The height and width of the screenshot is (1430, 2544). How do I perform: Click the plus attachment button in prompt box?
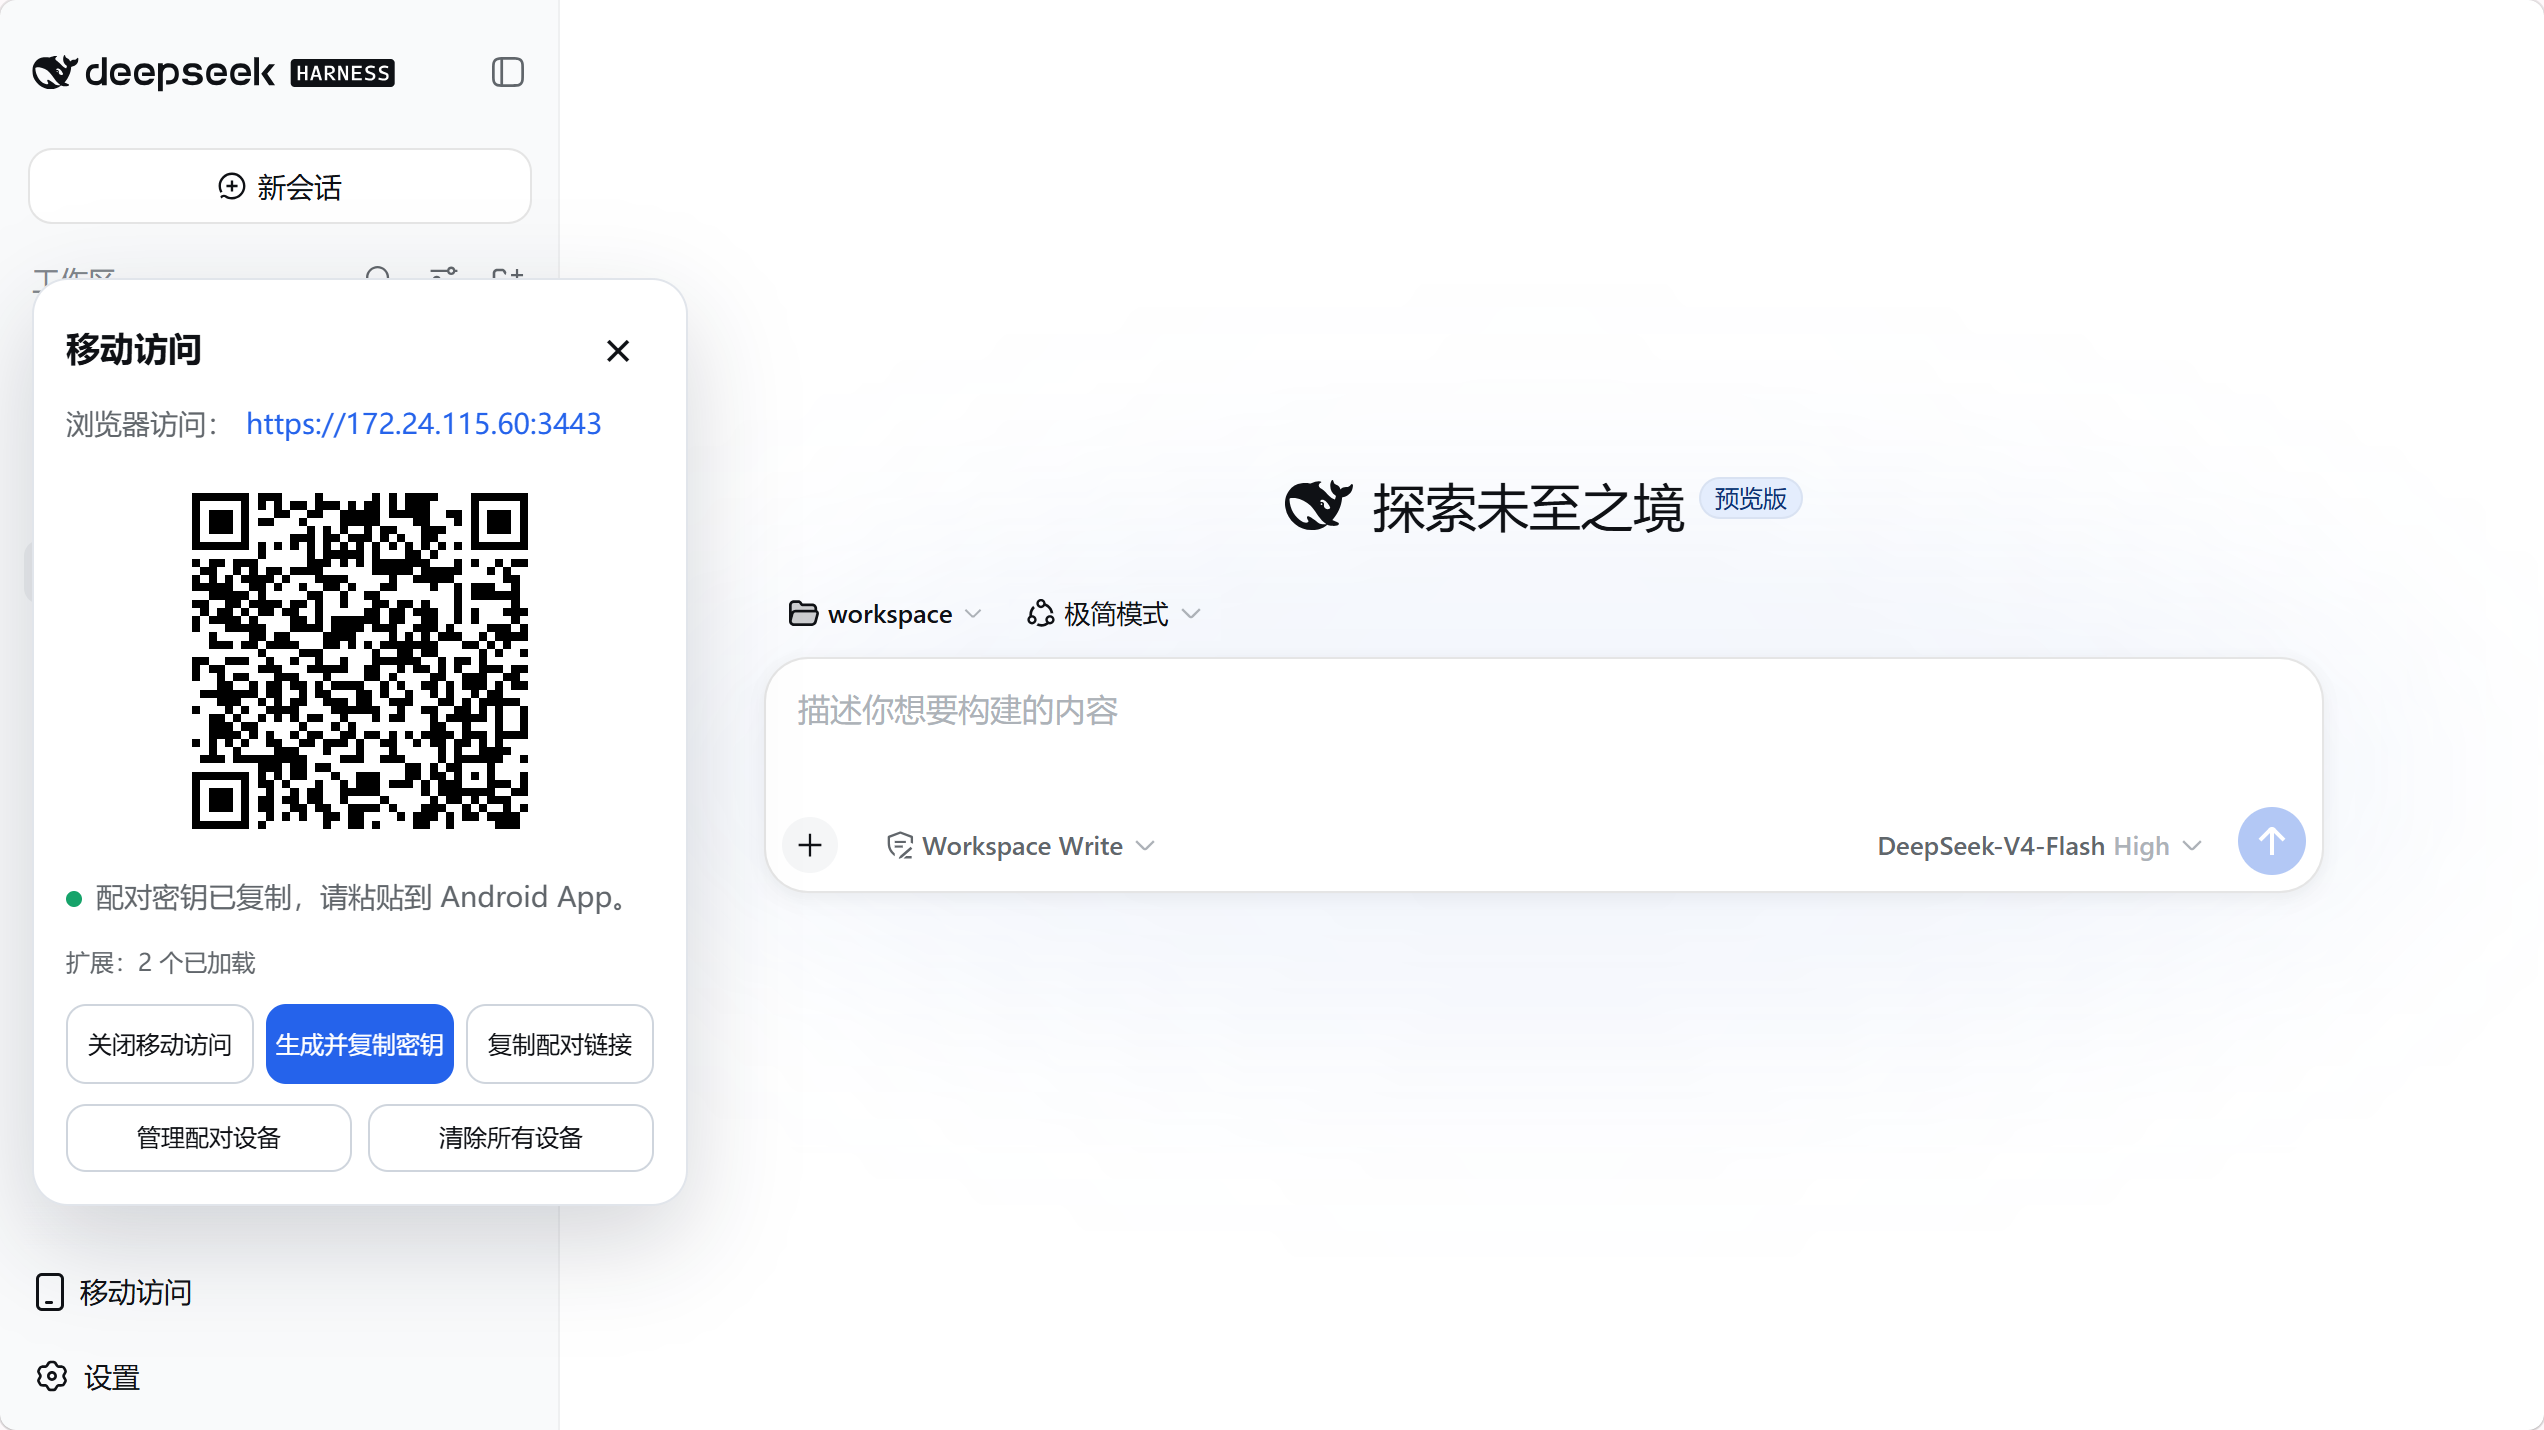(810, 845)
